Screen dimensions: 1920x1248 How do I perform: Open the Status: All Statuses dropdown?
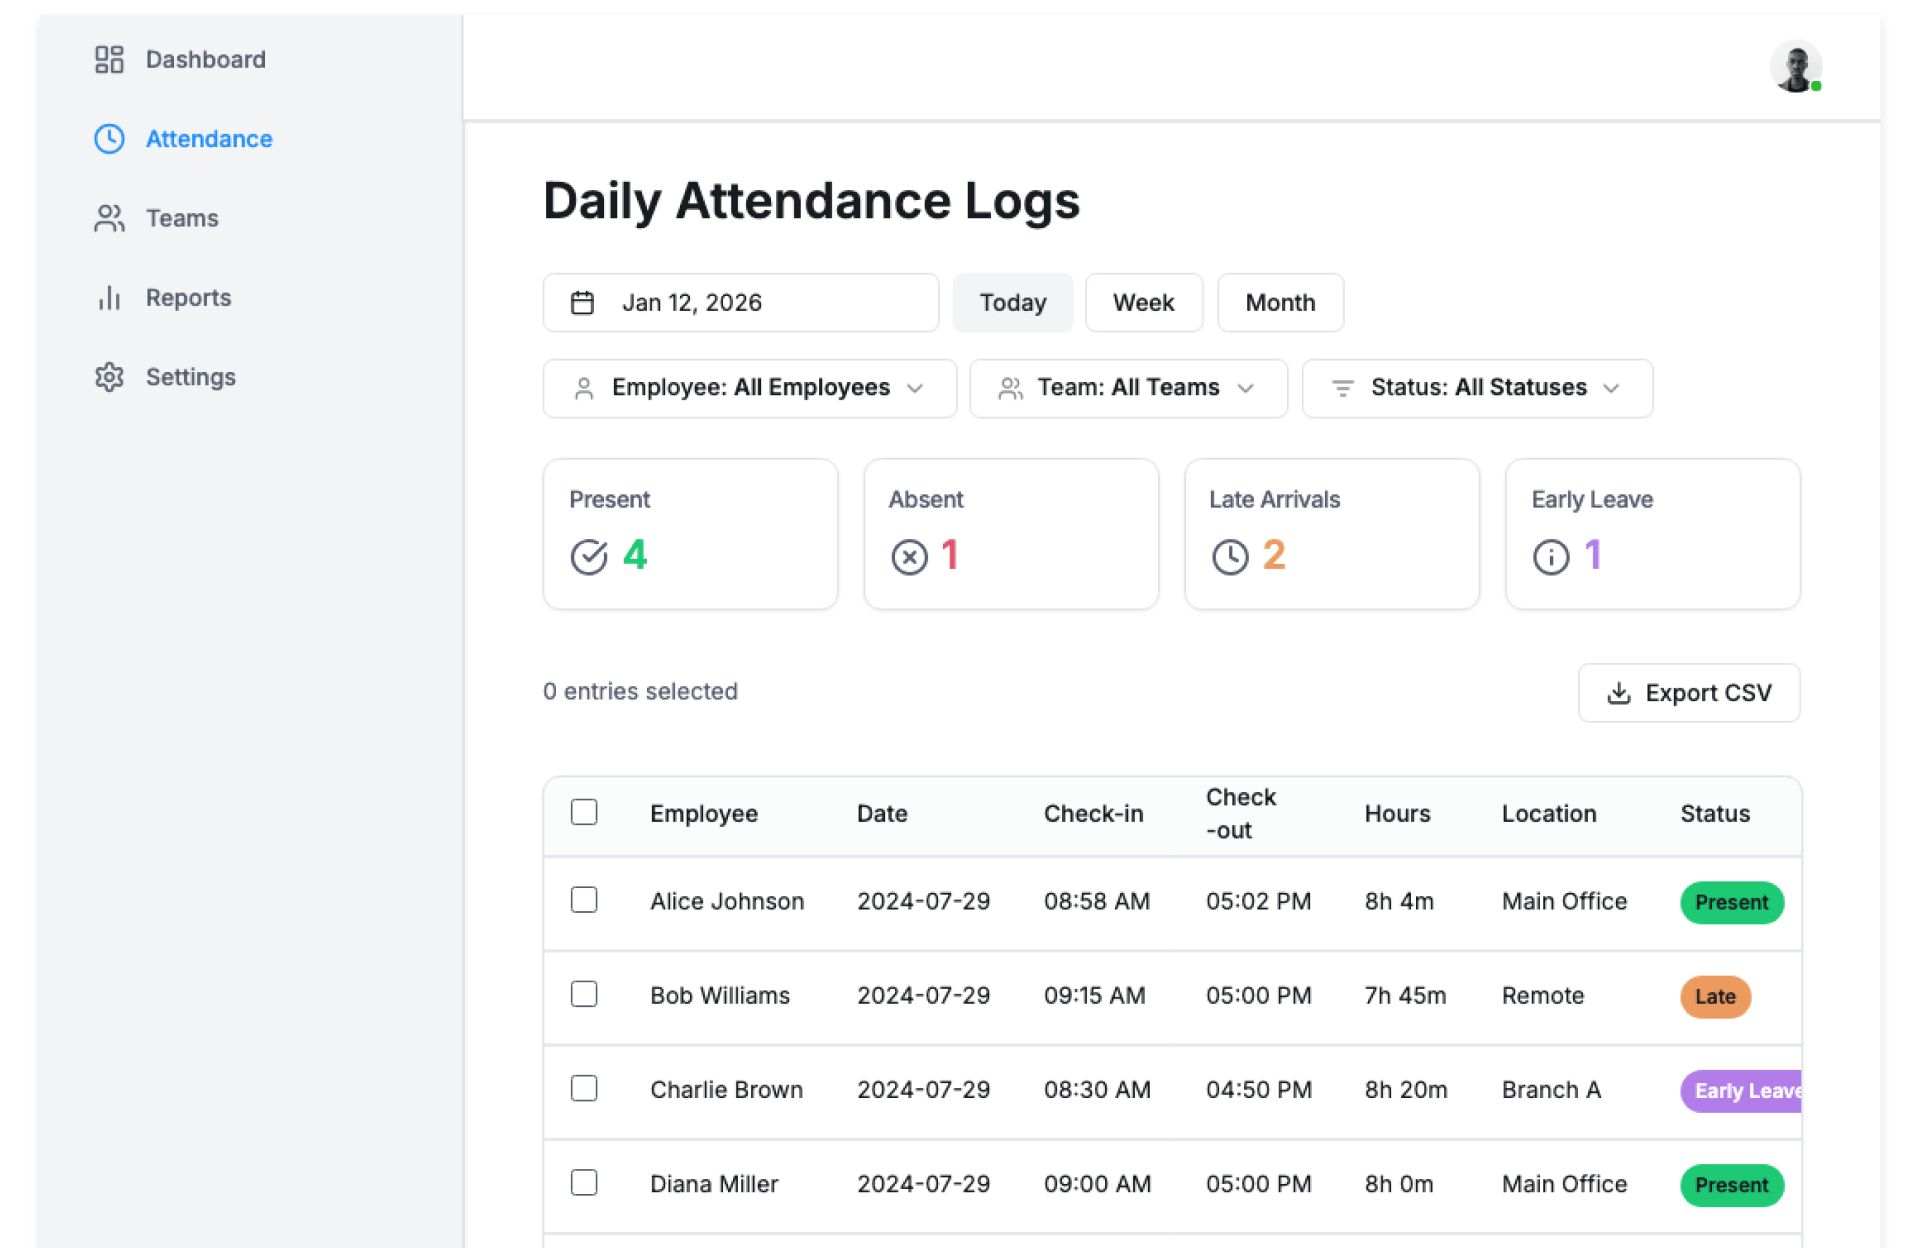pos(1476,388)
